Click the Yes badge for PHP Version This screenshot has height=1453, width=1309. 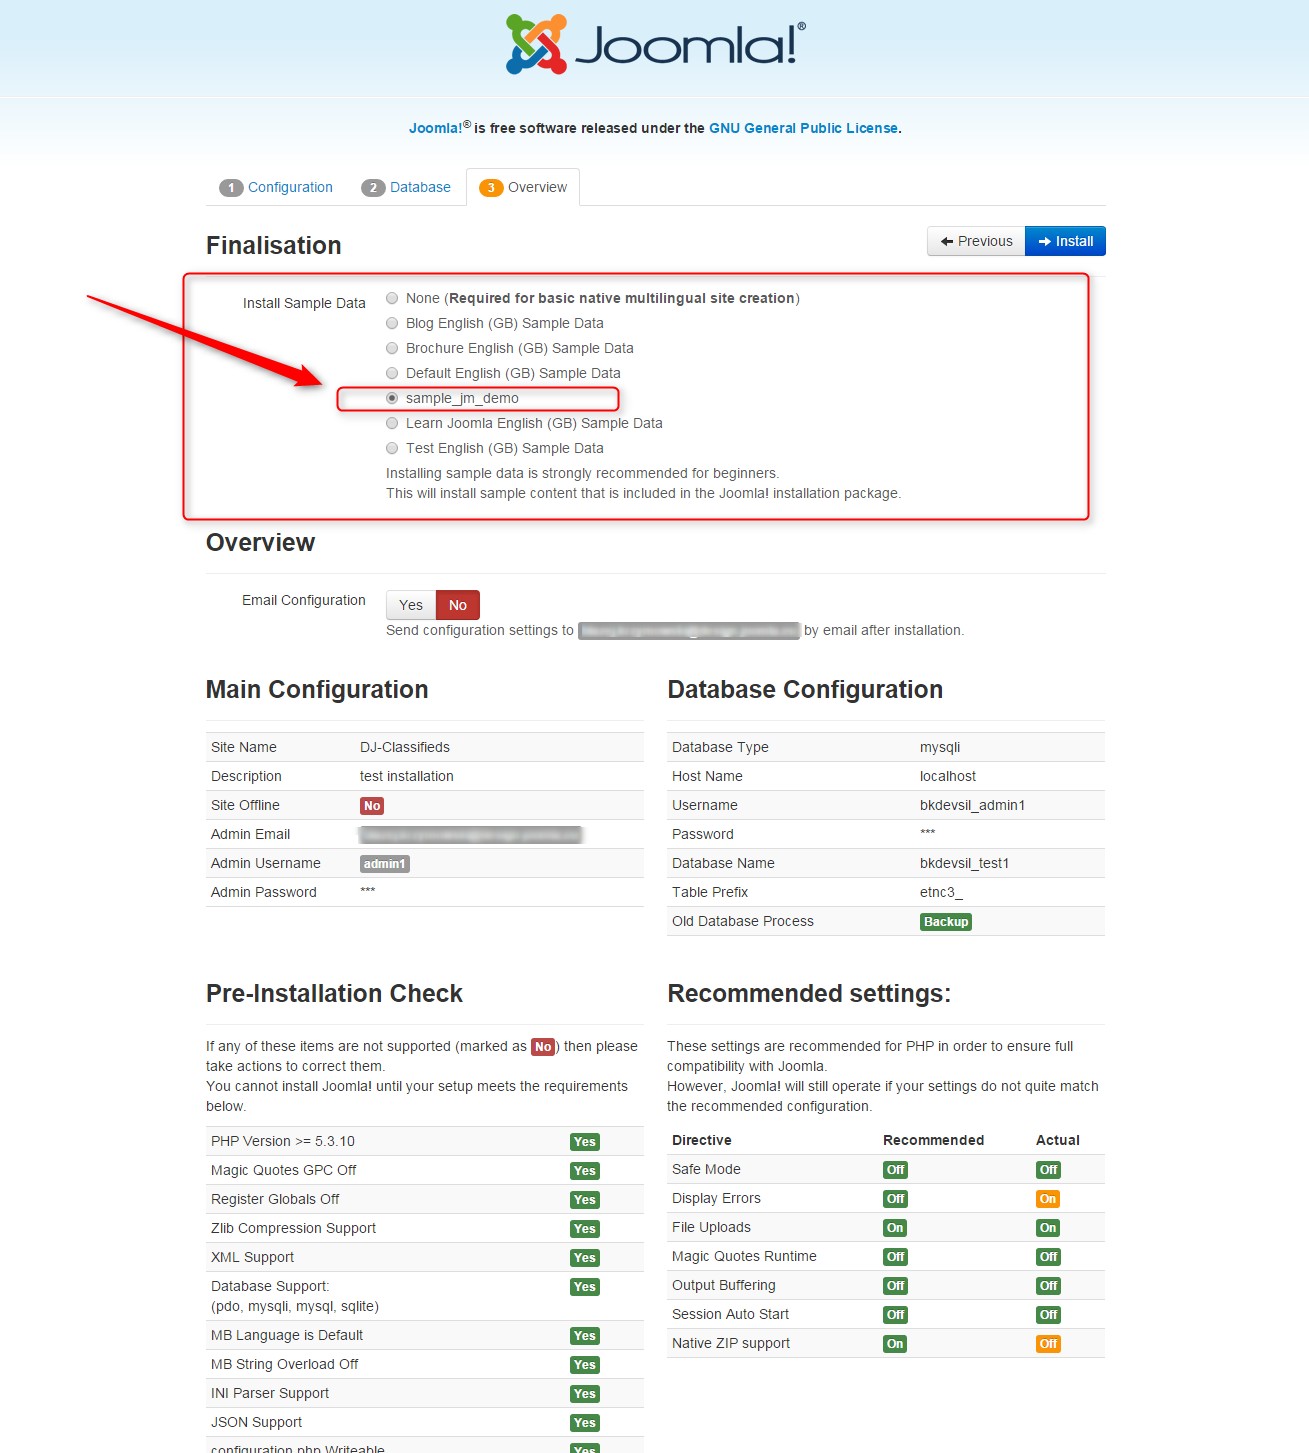coord(585,1142)
